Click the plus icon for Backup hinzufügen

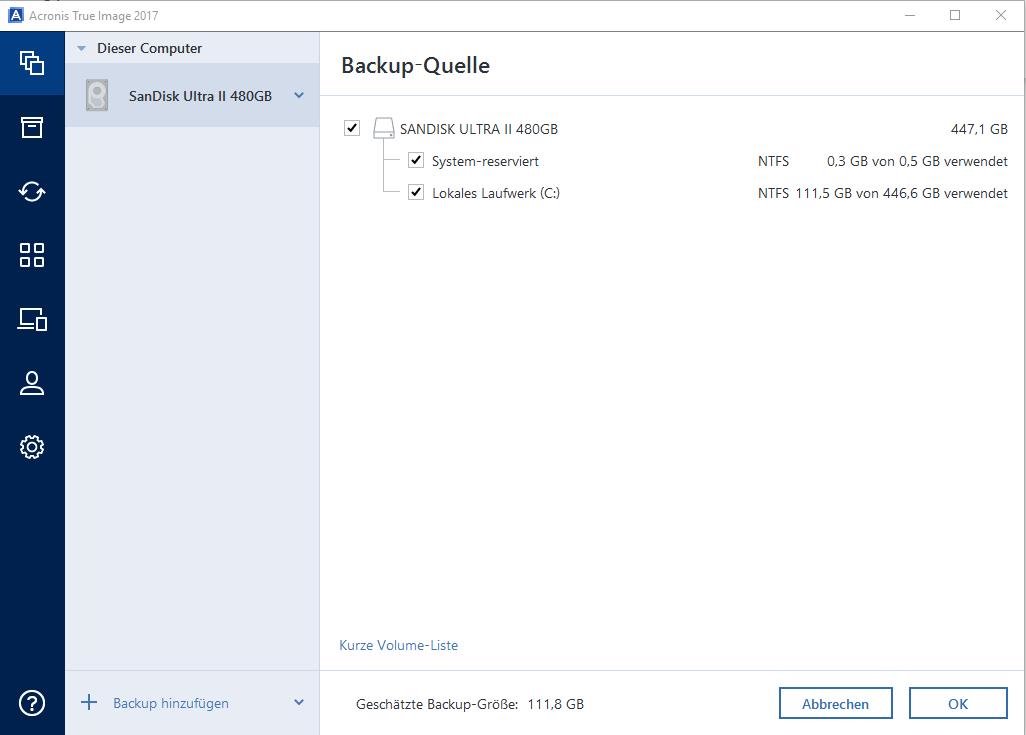tap(89, 703)
